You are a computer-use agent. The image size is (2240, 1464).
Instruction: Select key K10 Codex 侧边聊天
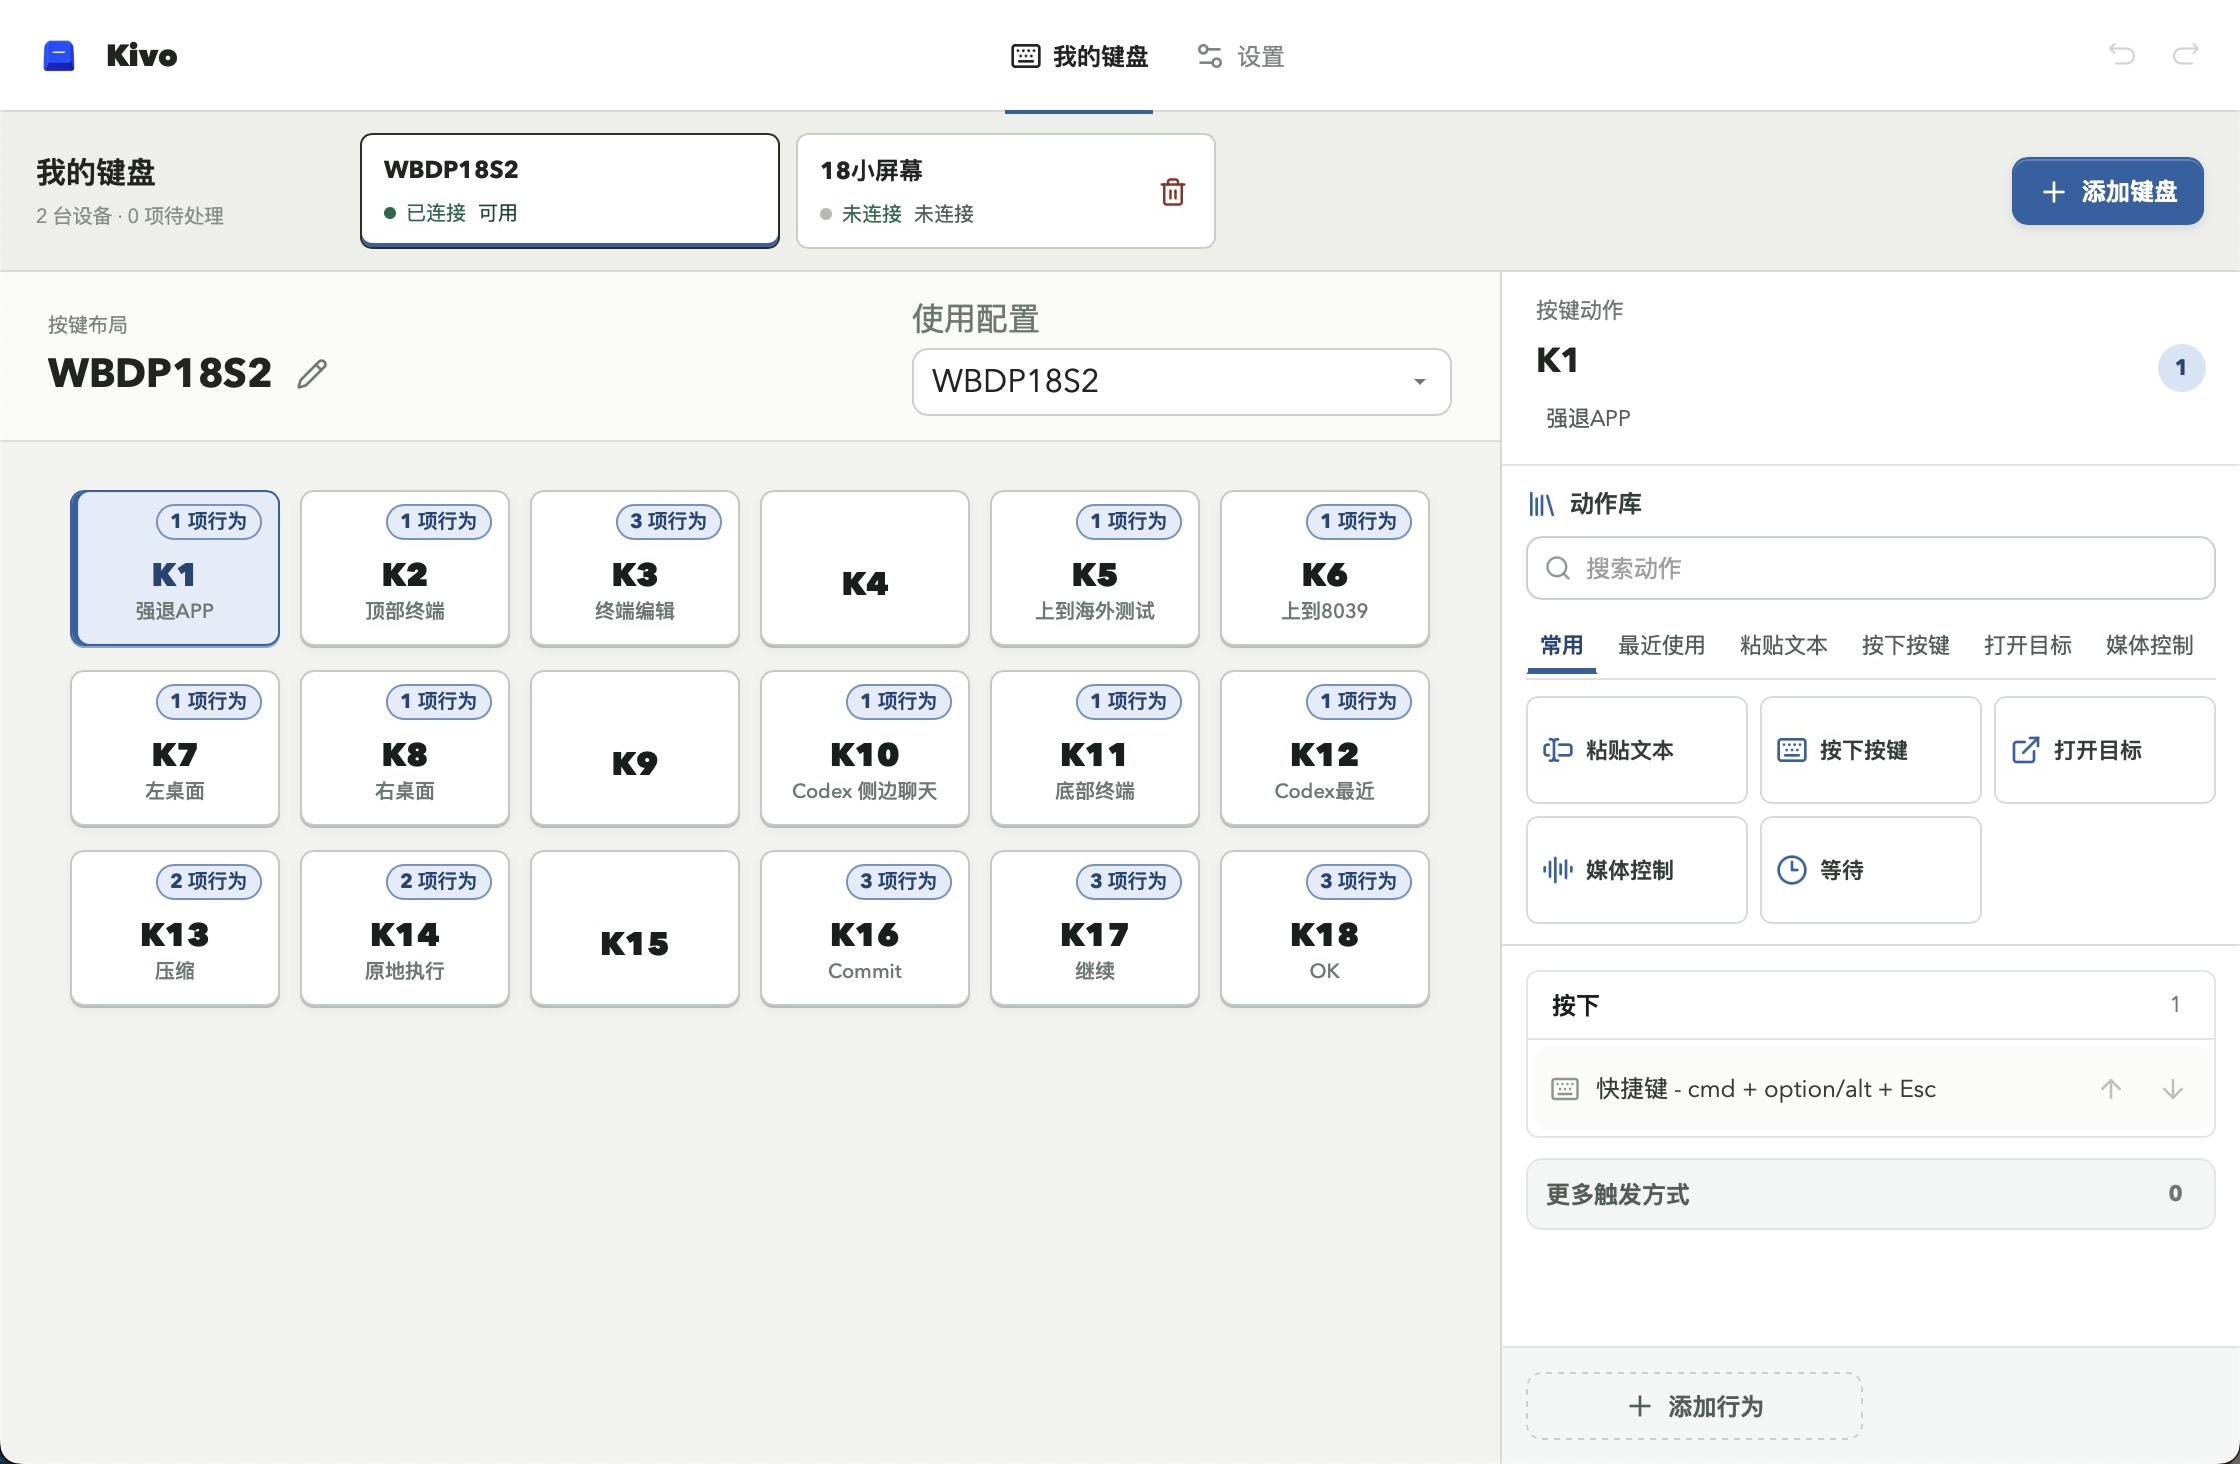(x=864, y=748)
